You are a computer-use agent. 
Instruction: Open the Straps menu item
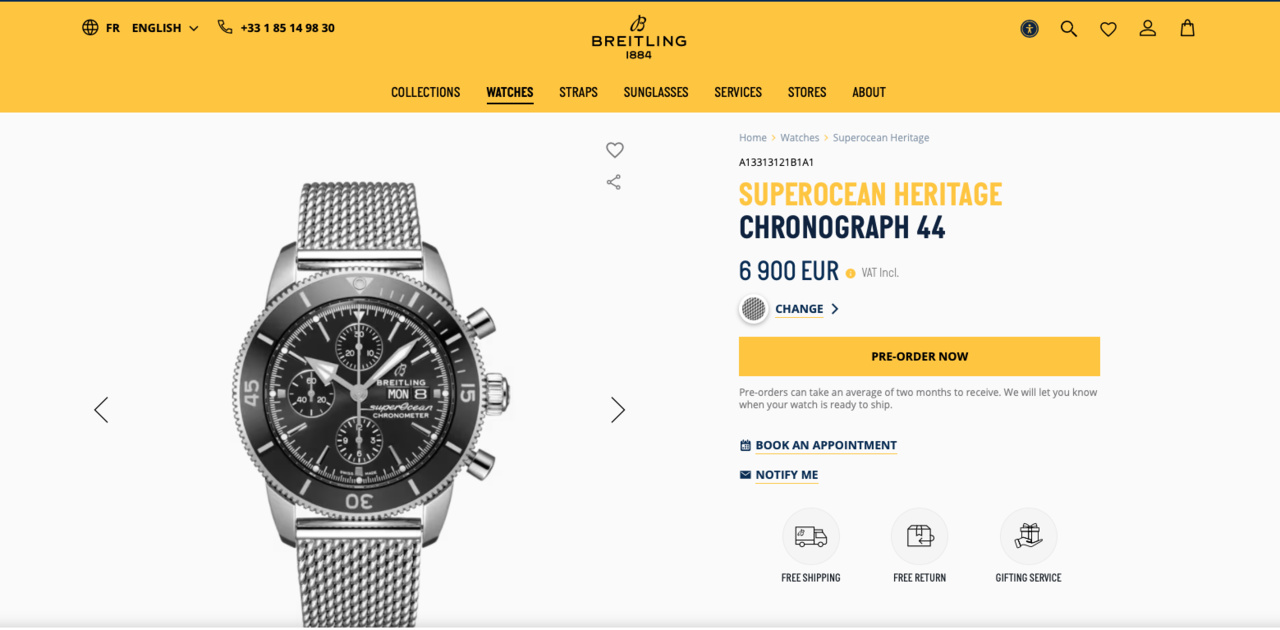578,92
